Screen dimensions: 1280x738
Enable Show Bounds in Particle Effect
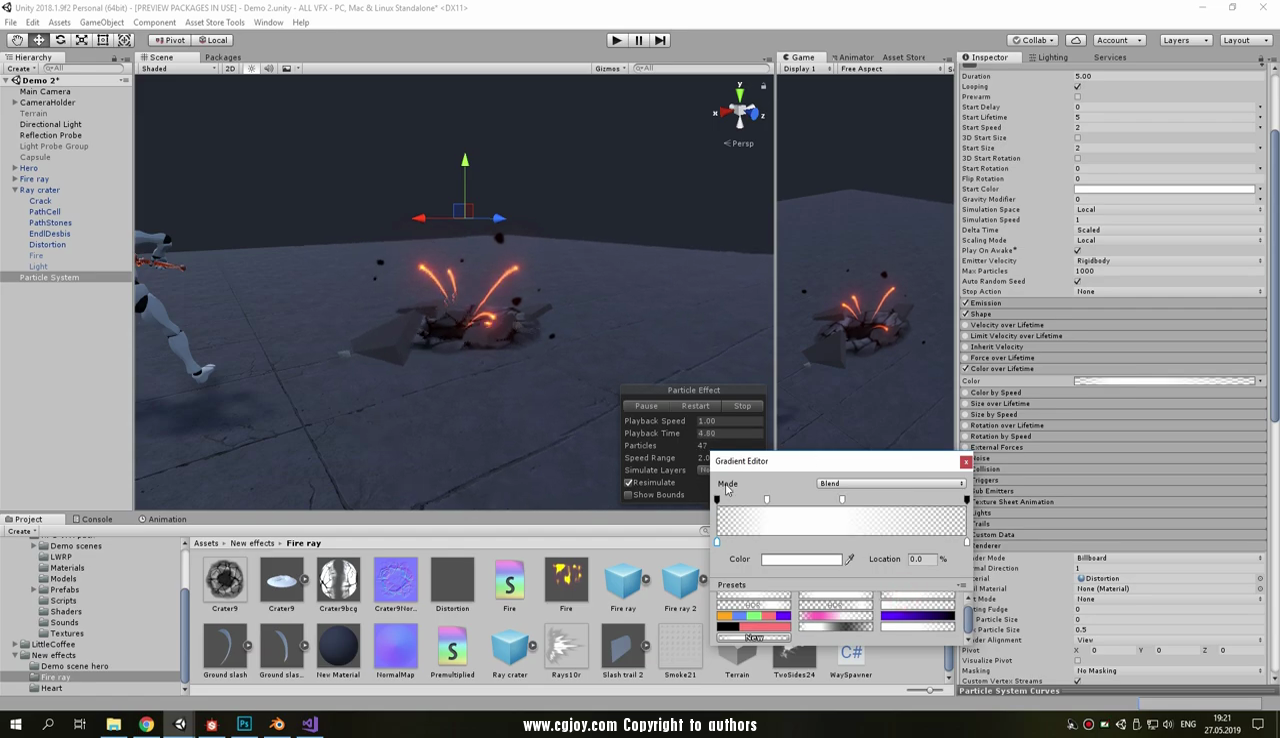[628, 495]
